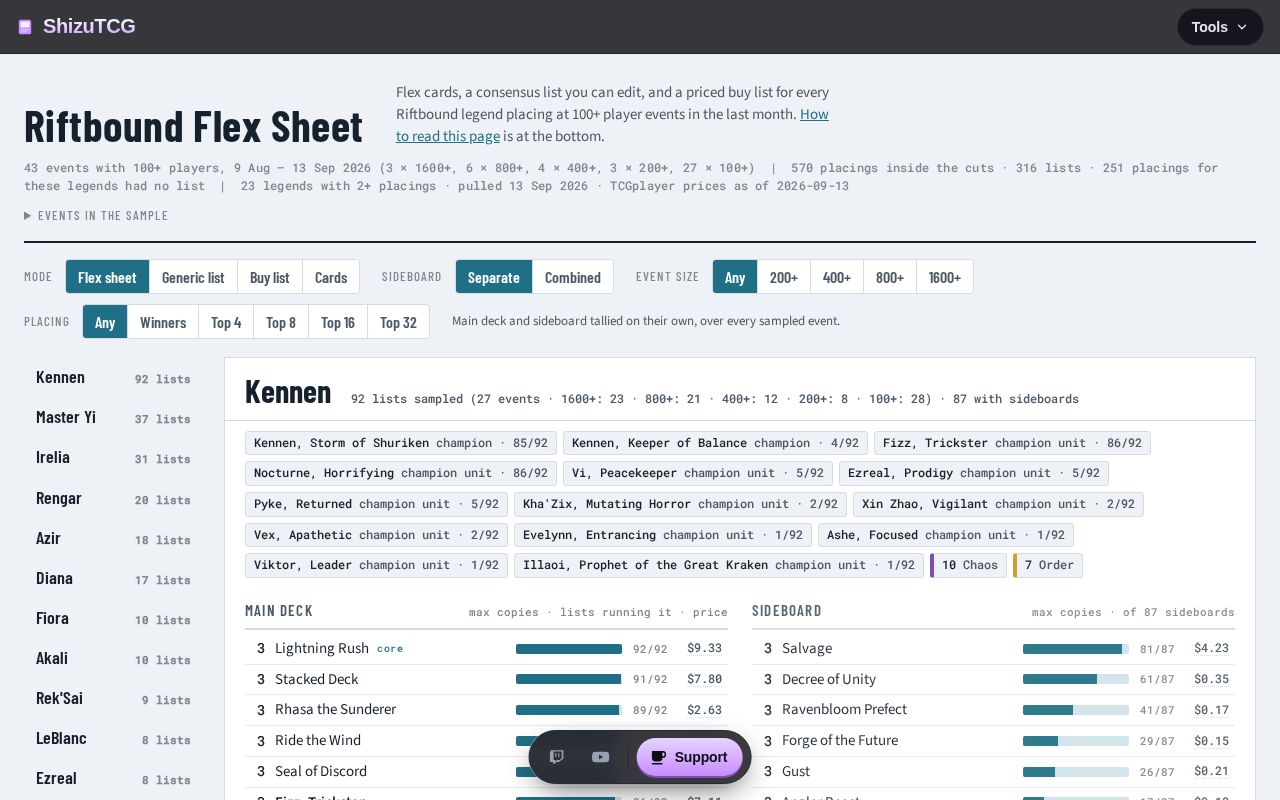
Task: Select Diana in the legend list
Action: pos(113,579)
